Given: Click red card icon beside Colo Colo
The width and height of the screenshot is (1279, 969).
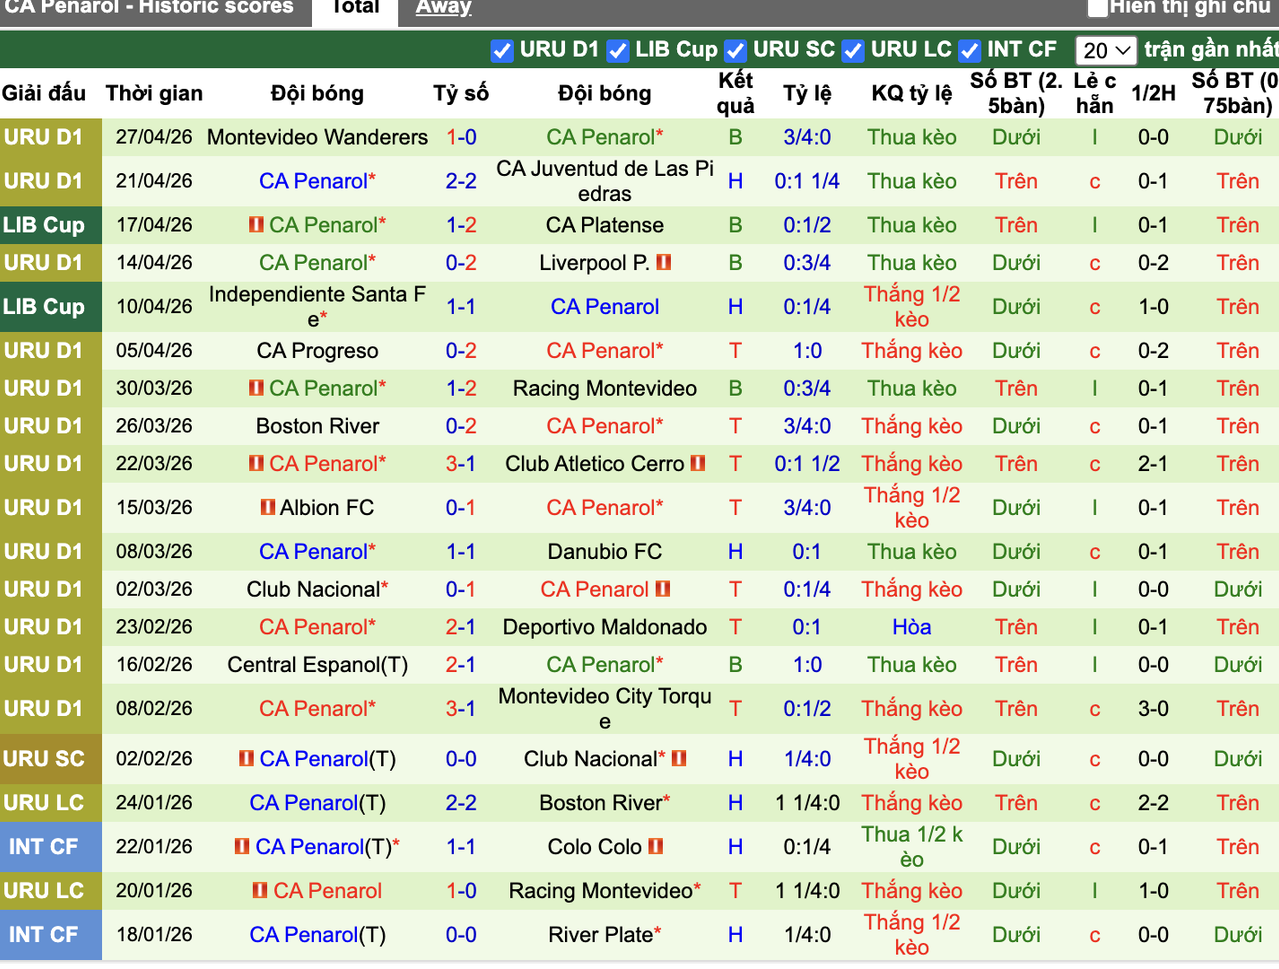Looking at the screenshot, I should pos(656,847).
